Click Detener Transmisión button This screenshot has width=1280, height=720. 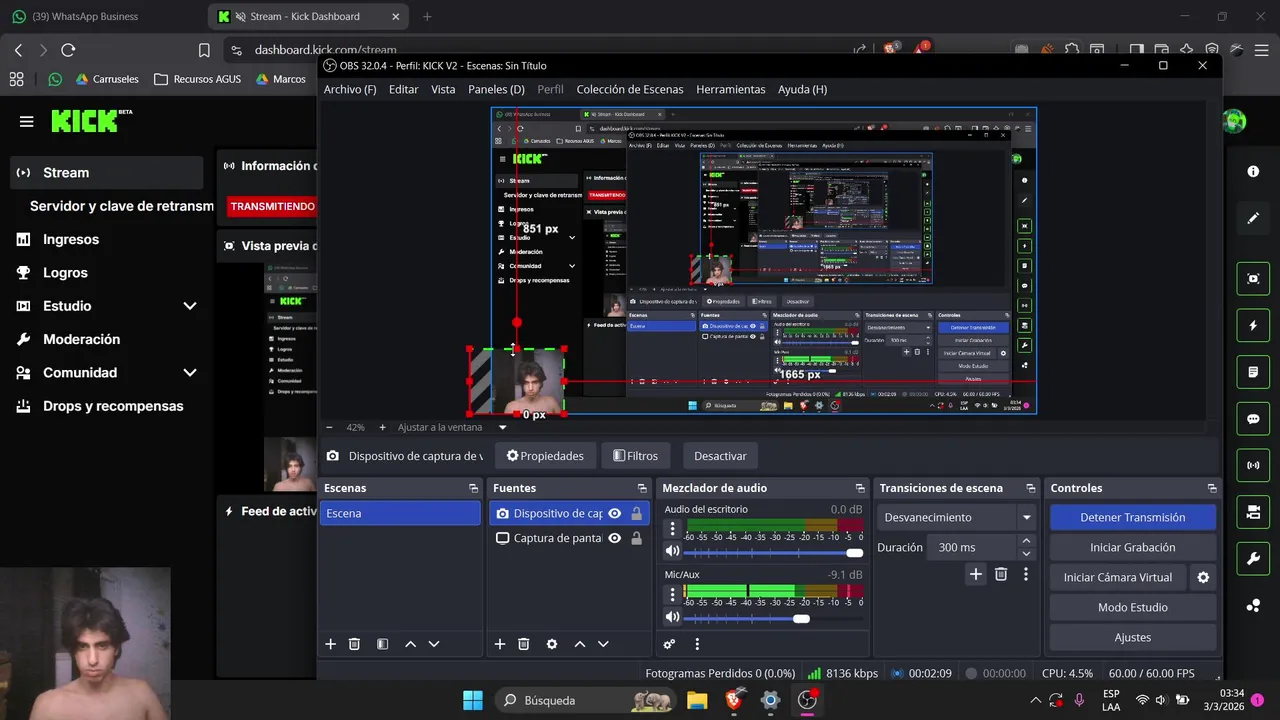[x=1133, y=517]
